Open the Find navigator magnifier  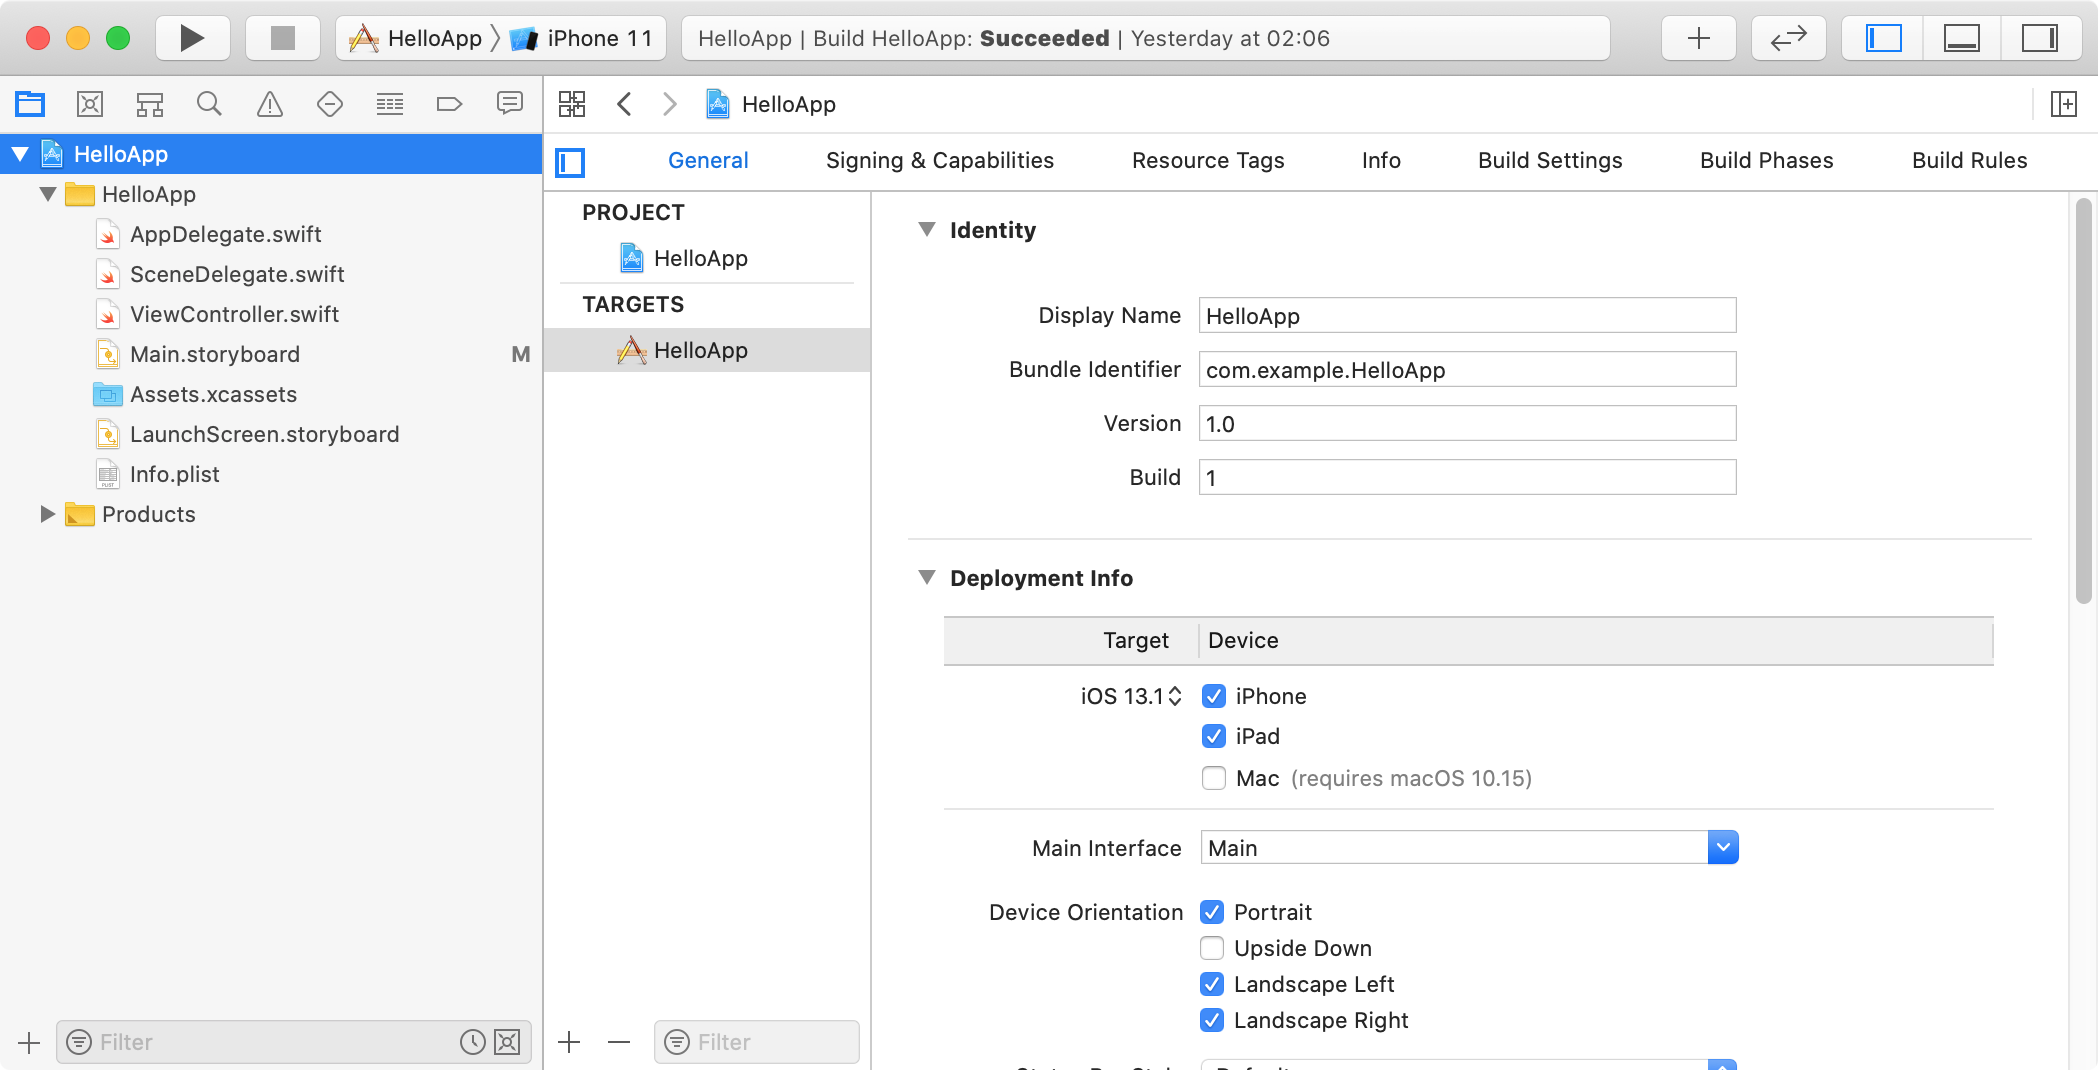click(209, 104)
